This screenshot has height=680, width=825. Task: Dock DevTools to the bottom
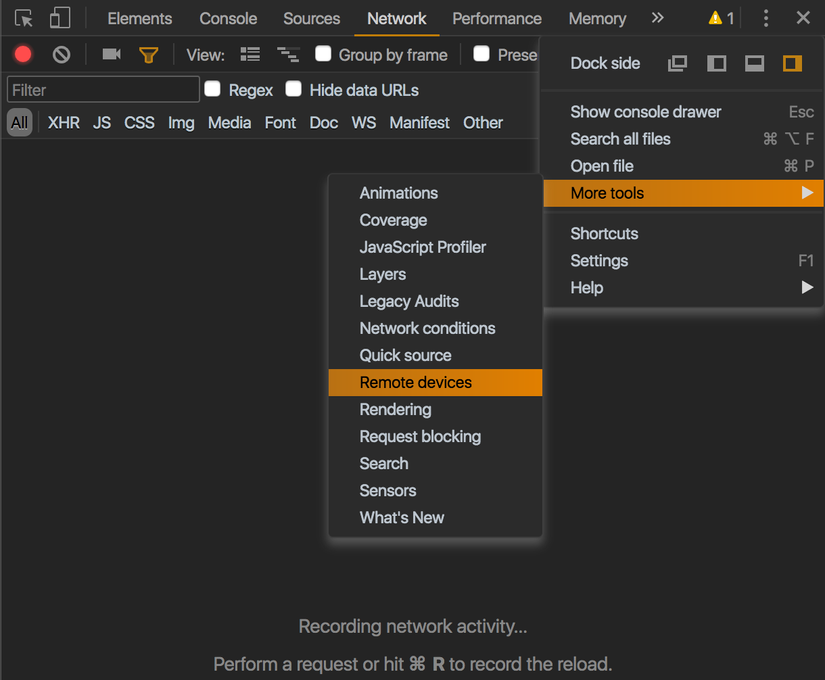(755, 63)
